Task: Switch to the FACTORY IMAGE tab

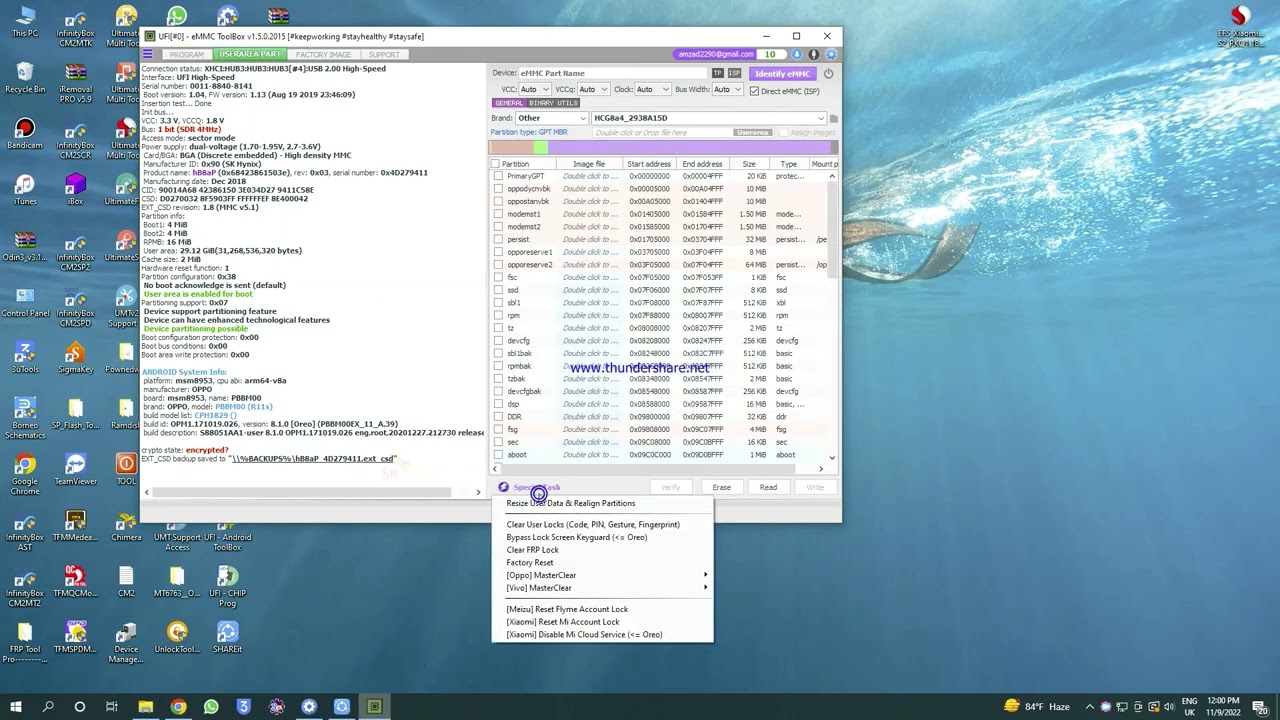Action: coord(323,54)
